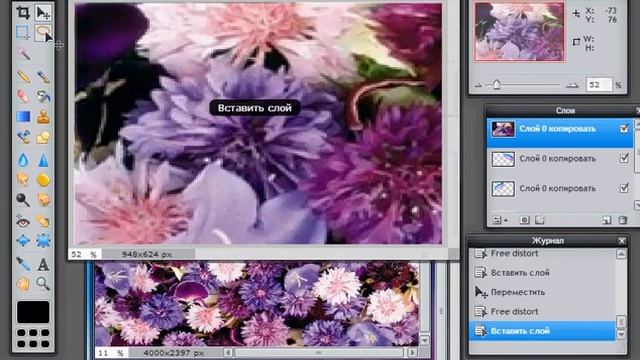The width and height of the screenshot is (640, 360).
Task: Click the navigator zoom slider handle
Action: (x=497, y=84)
